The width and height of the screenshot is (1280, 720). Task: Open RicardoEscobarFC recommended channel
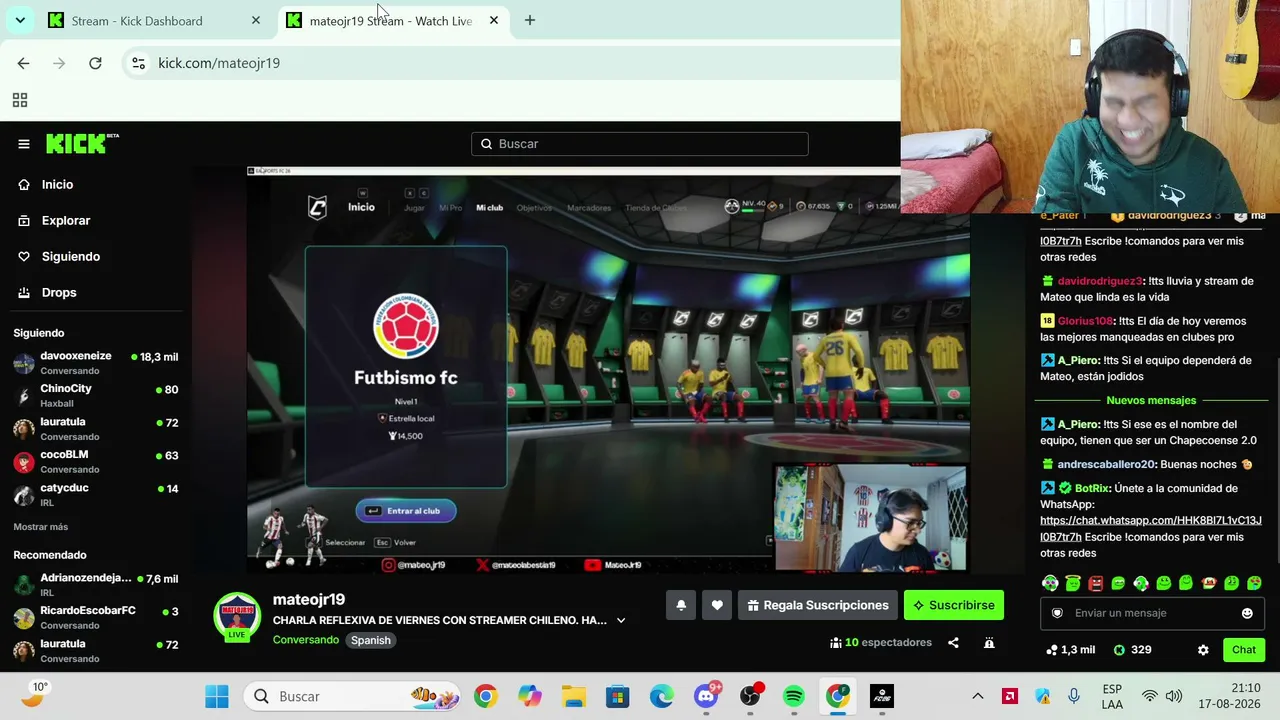pyautogui.click(x=95, y=617)
